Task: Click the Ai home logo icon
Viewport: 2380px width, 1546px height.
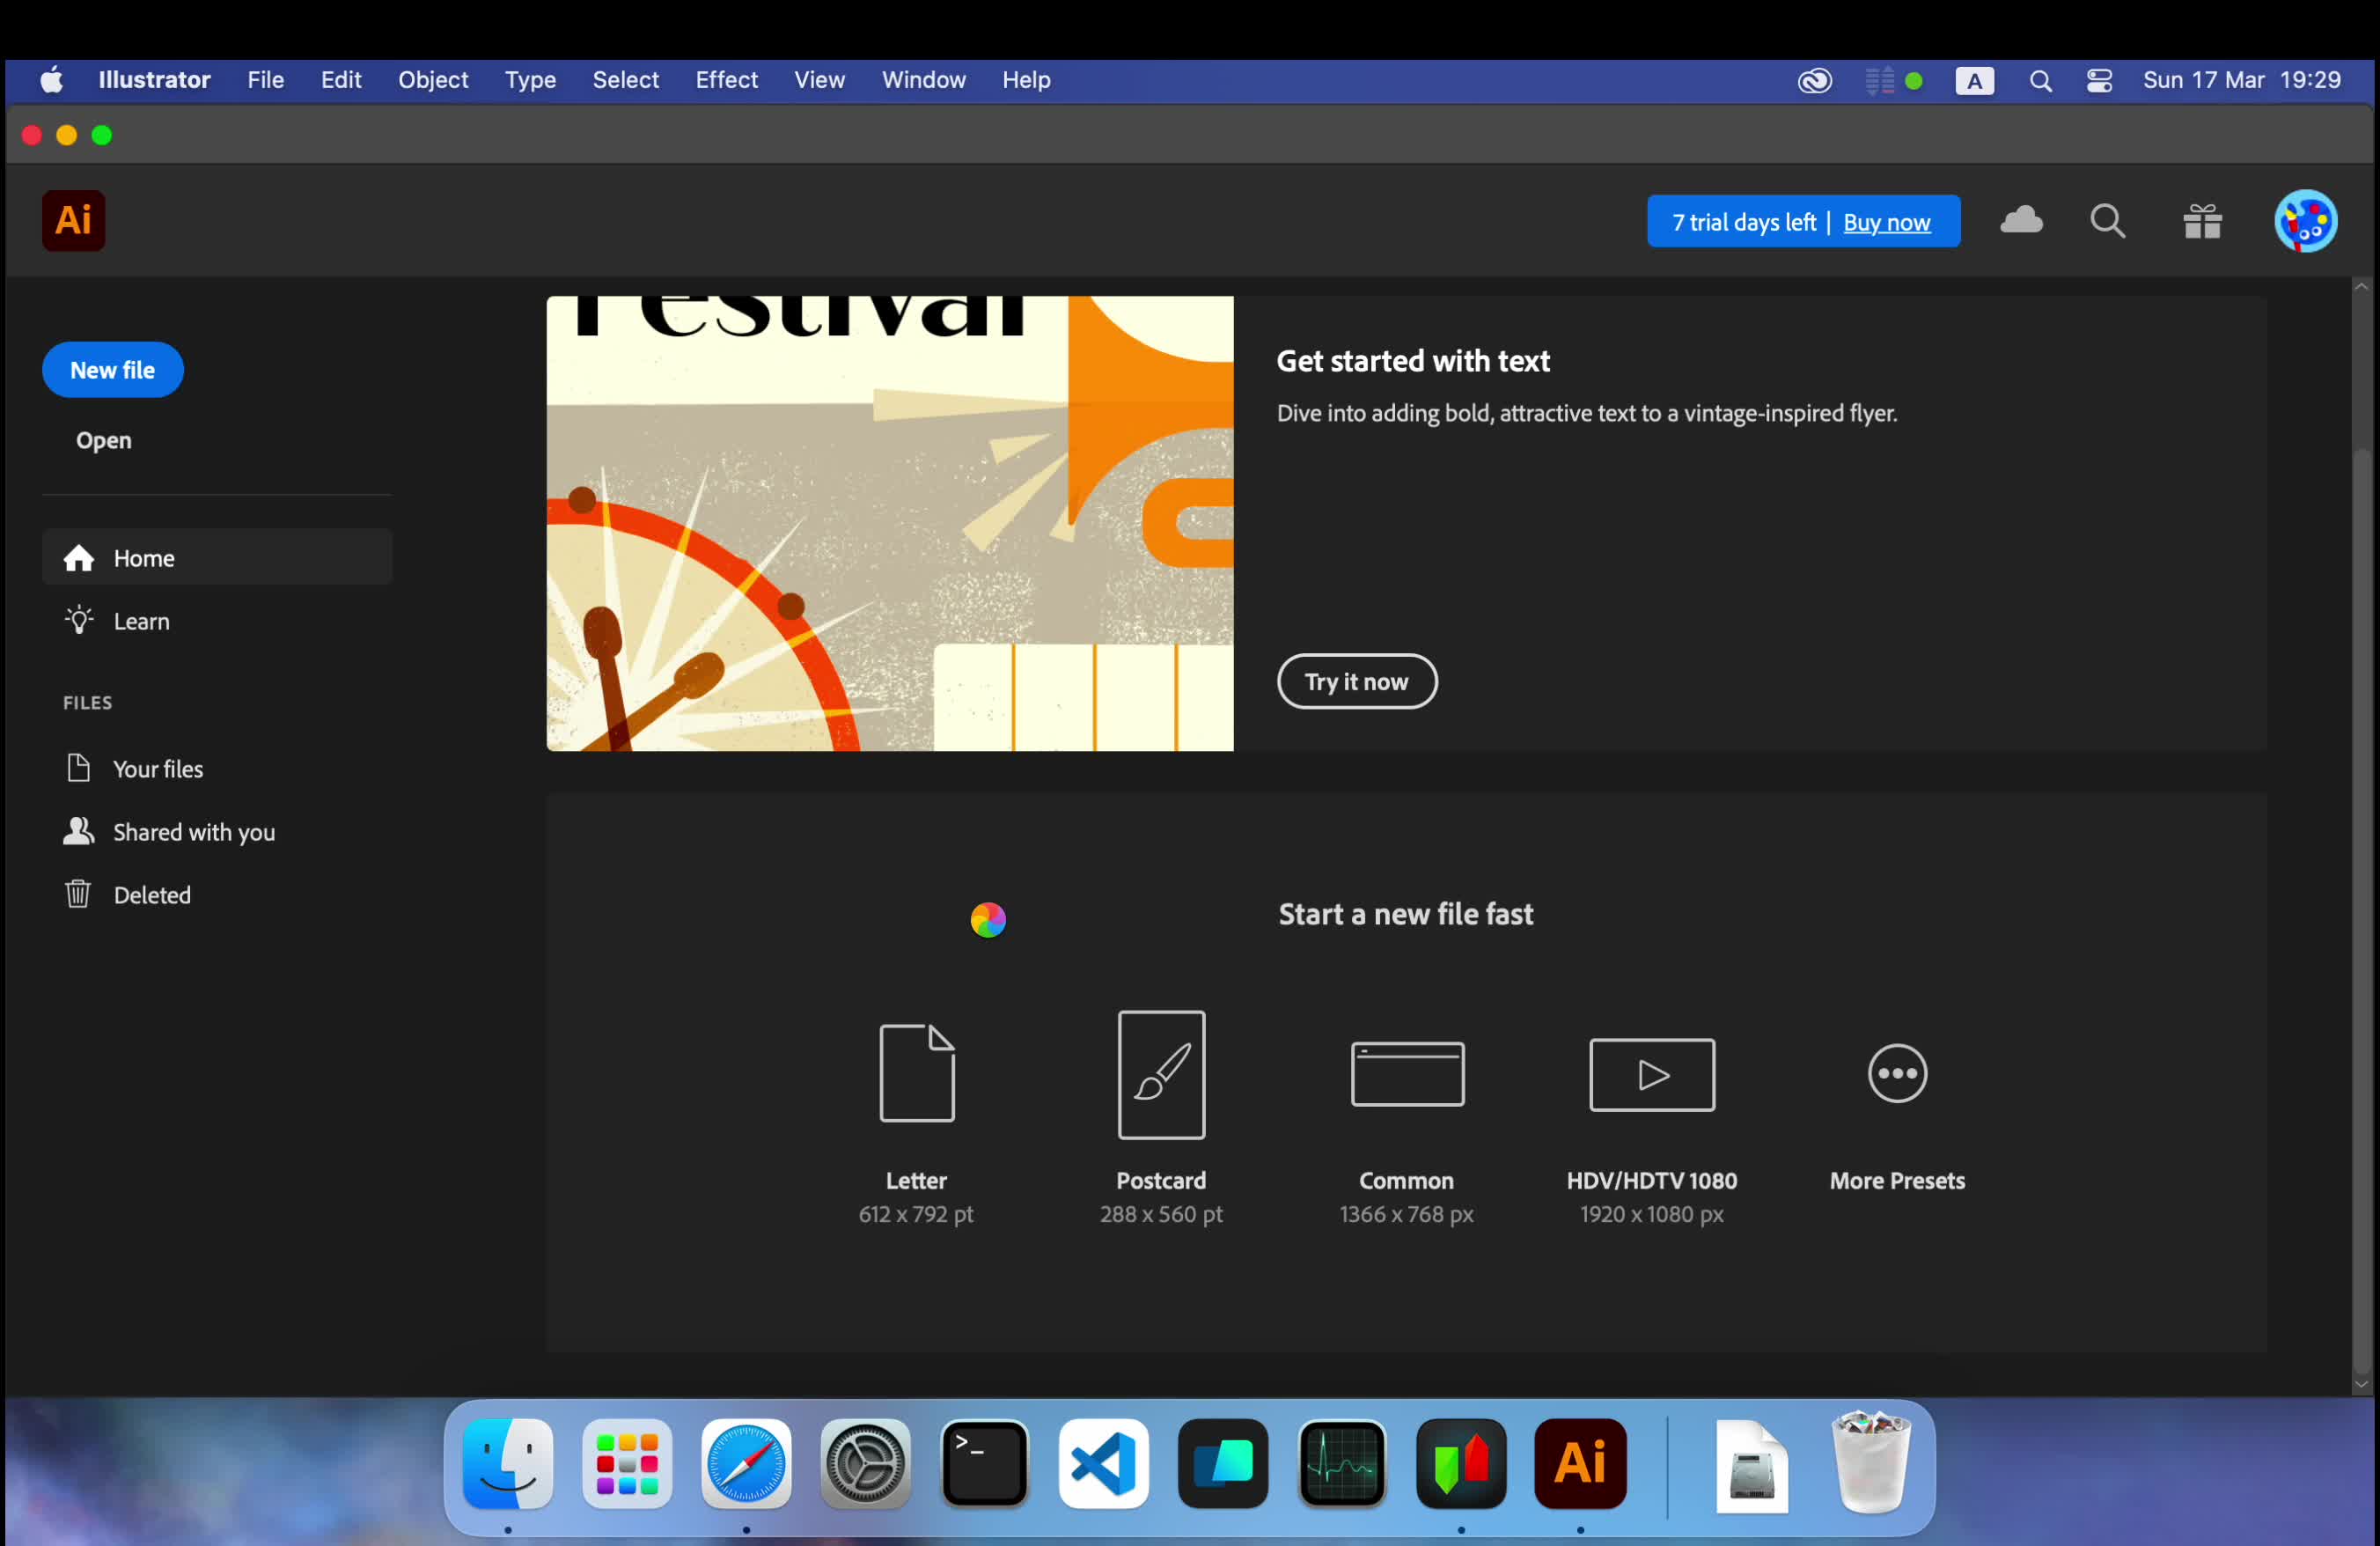Action: tap(73, 220)
